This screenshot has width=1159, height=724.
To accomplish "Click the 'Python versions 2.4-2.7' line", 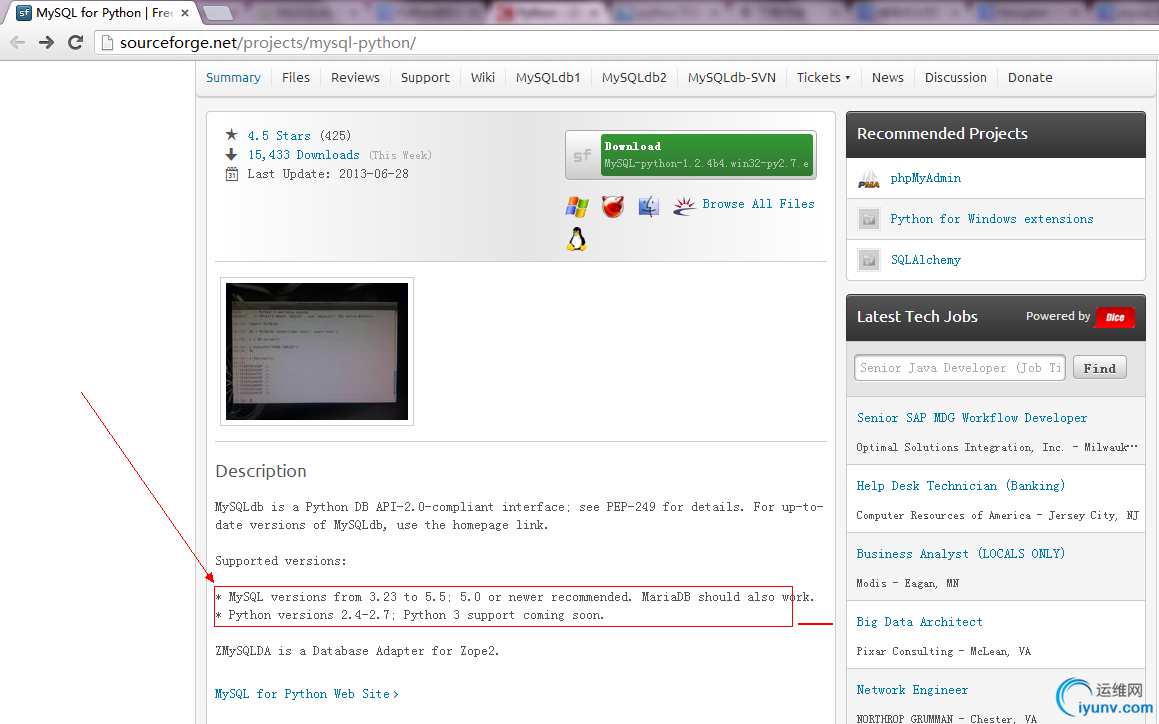I will (x=409, y=615).
